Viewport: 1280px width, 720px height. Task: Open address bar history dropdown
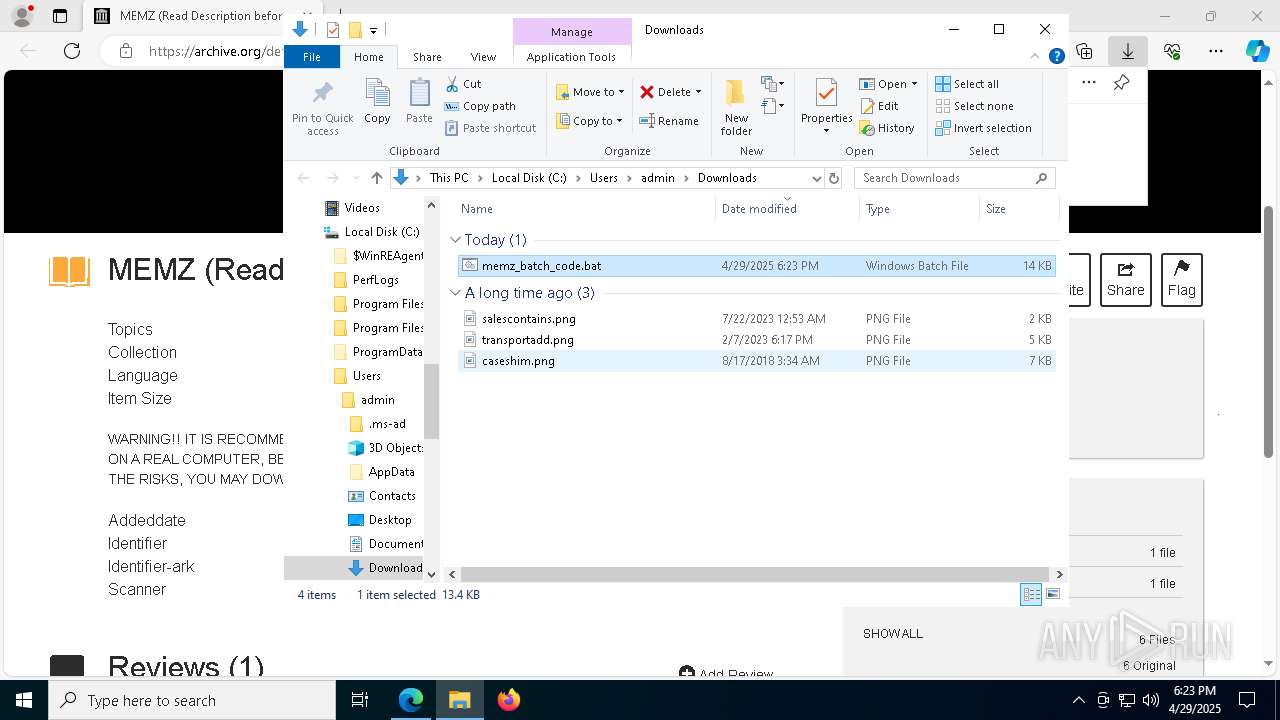click(x=816, y=178)
